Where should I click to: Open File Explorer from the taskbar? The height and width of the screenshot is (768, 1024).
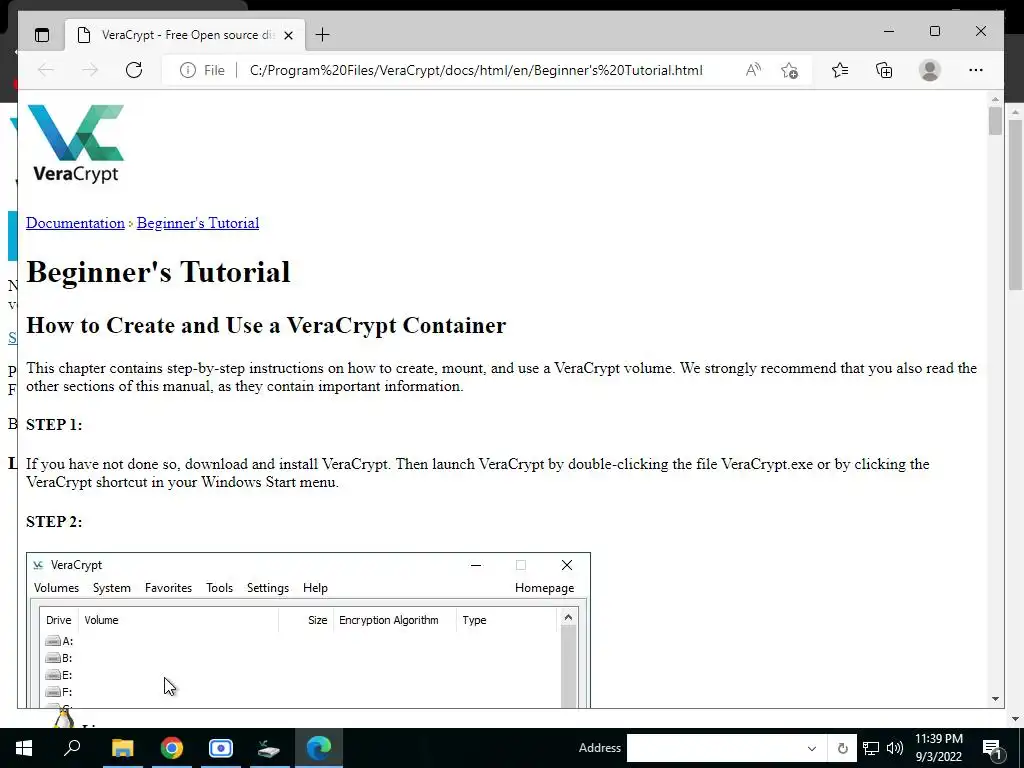122,748
